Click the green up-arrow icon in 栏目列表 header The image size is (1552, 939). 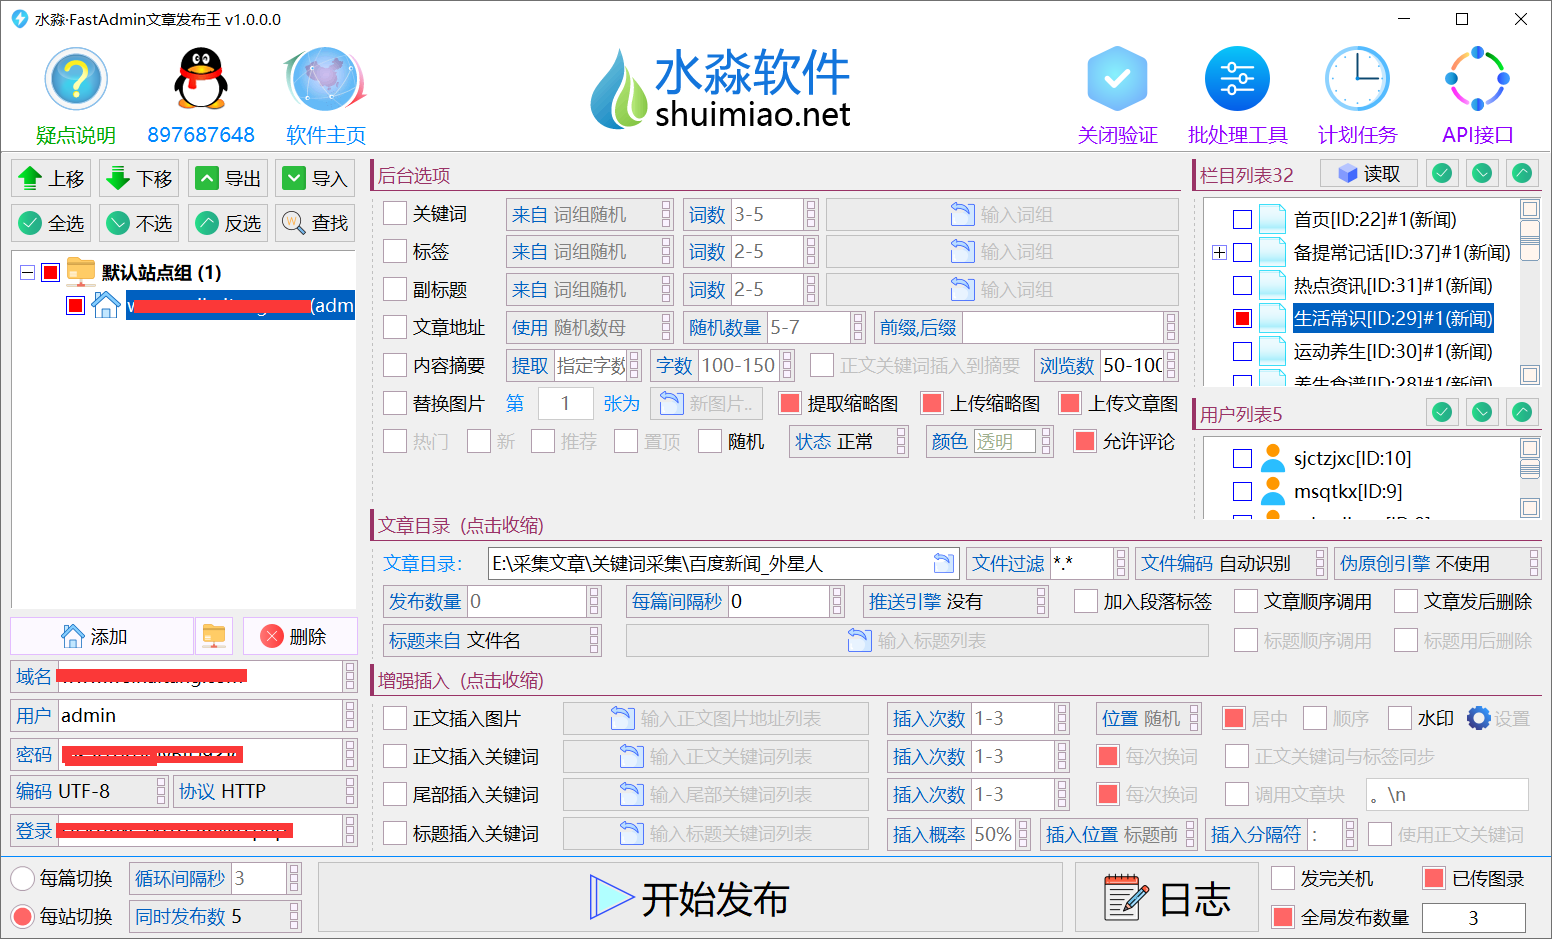tap(1522, 174)
